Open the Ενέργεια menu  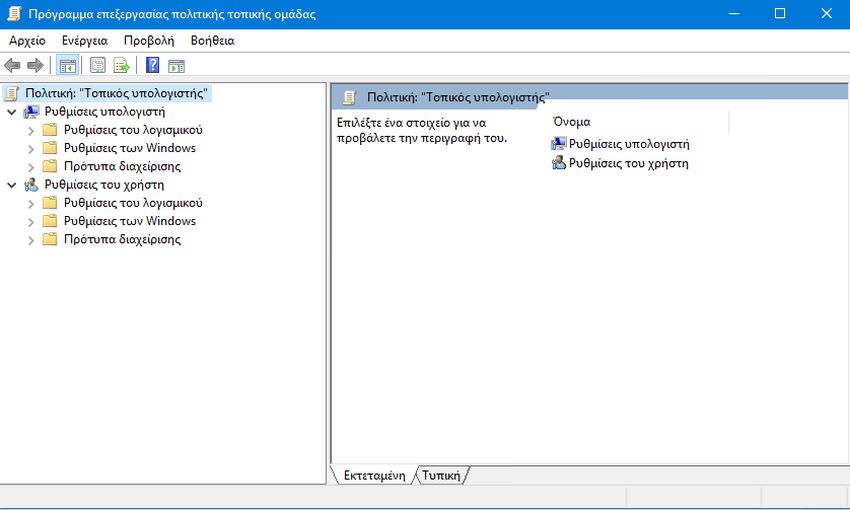coord(84,41)
